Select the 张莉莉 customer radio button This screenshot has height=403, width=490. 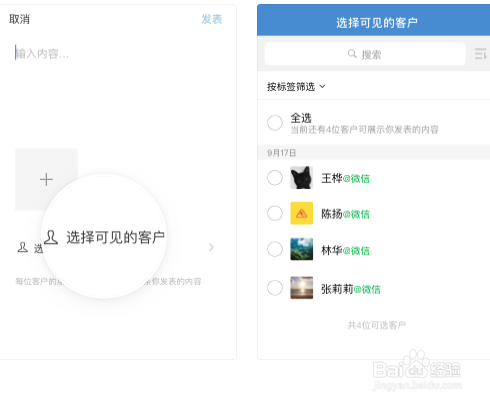[275, 288]
